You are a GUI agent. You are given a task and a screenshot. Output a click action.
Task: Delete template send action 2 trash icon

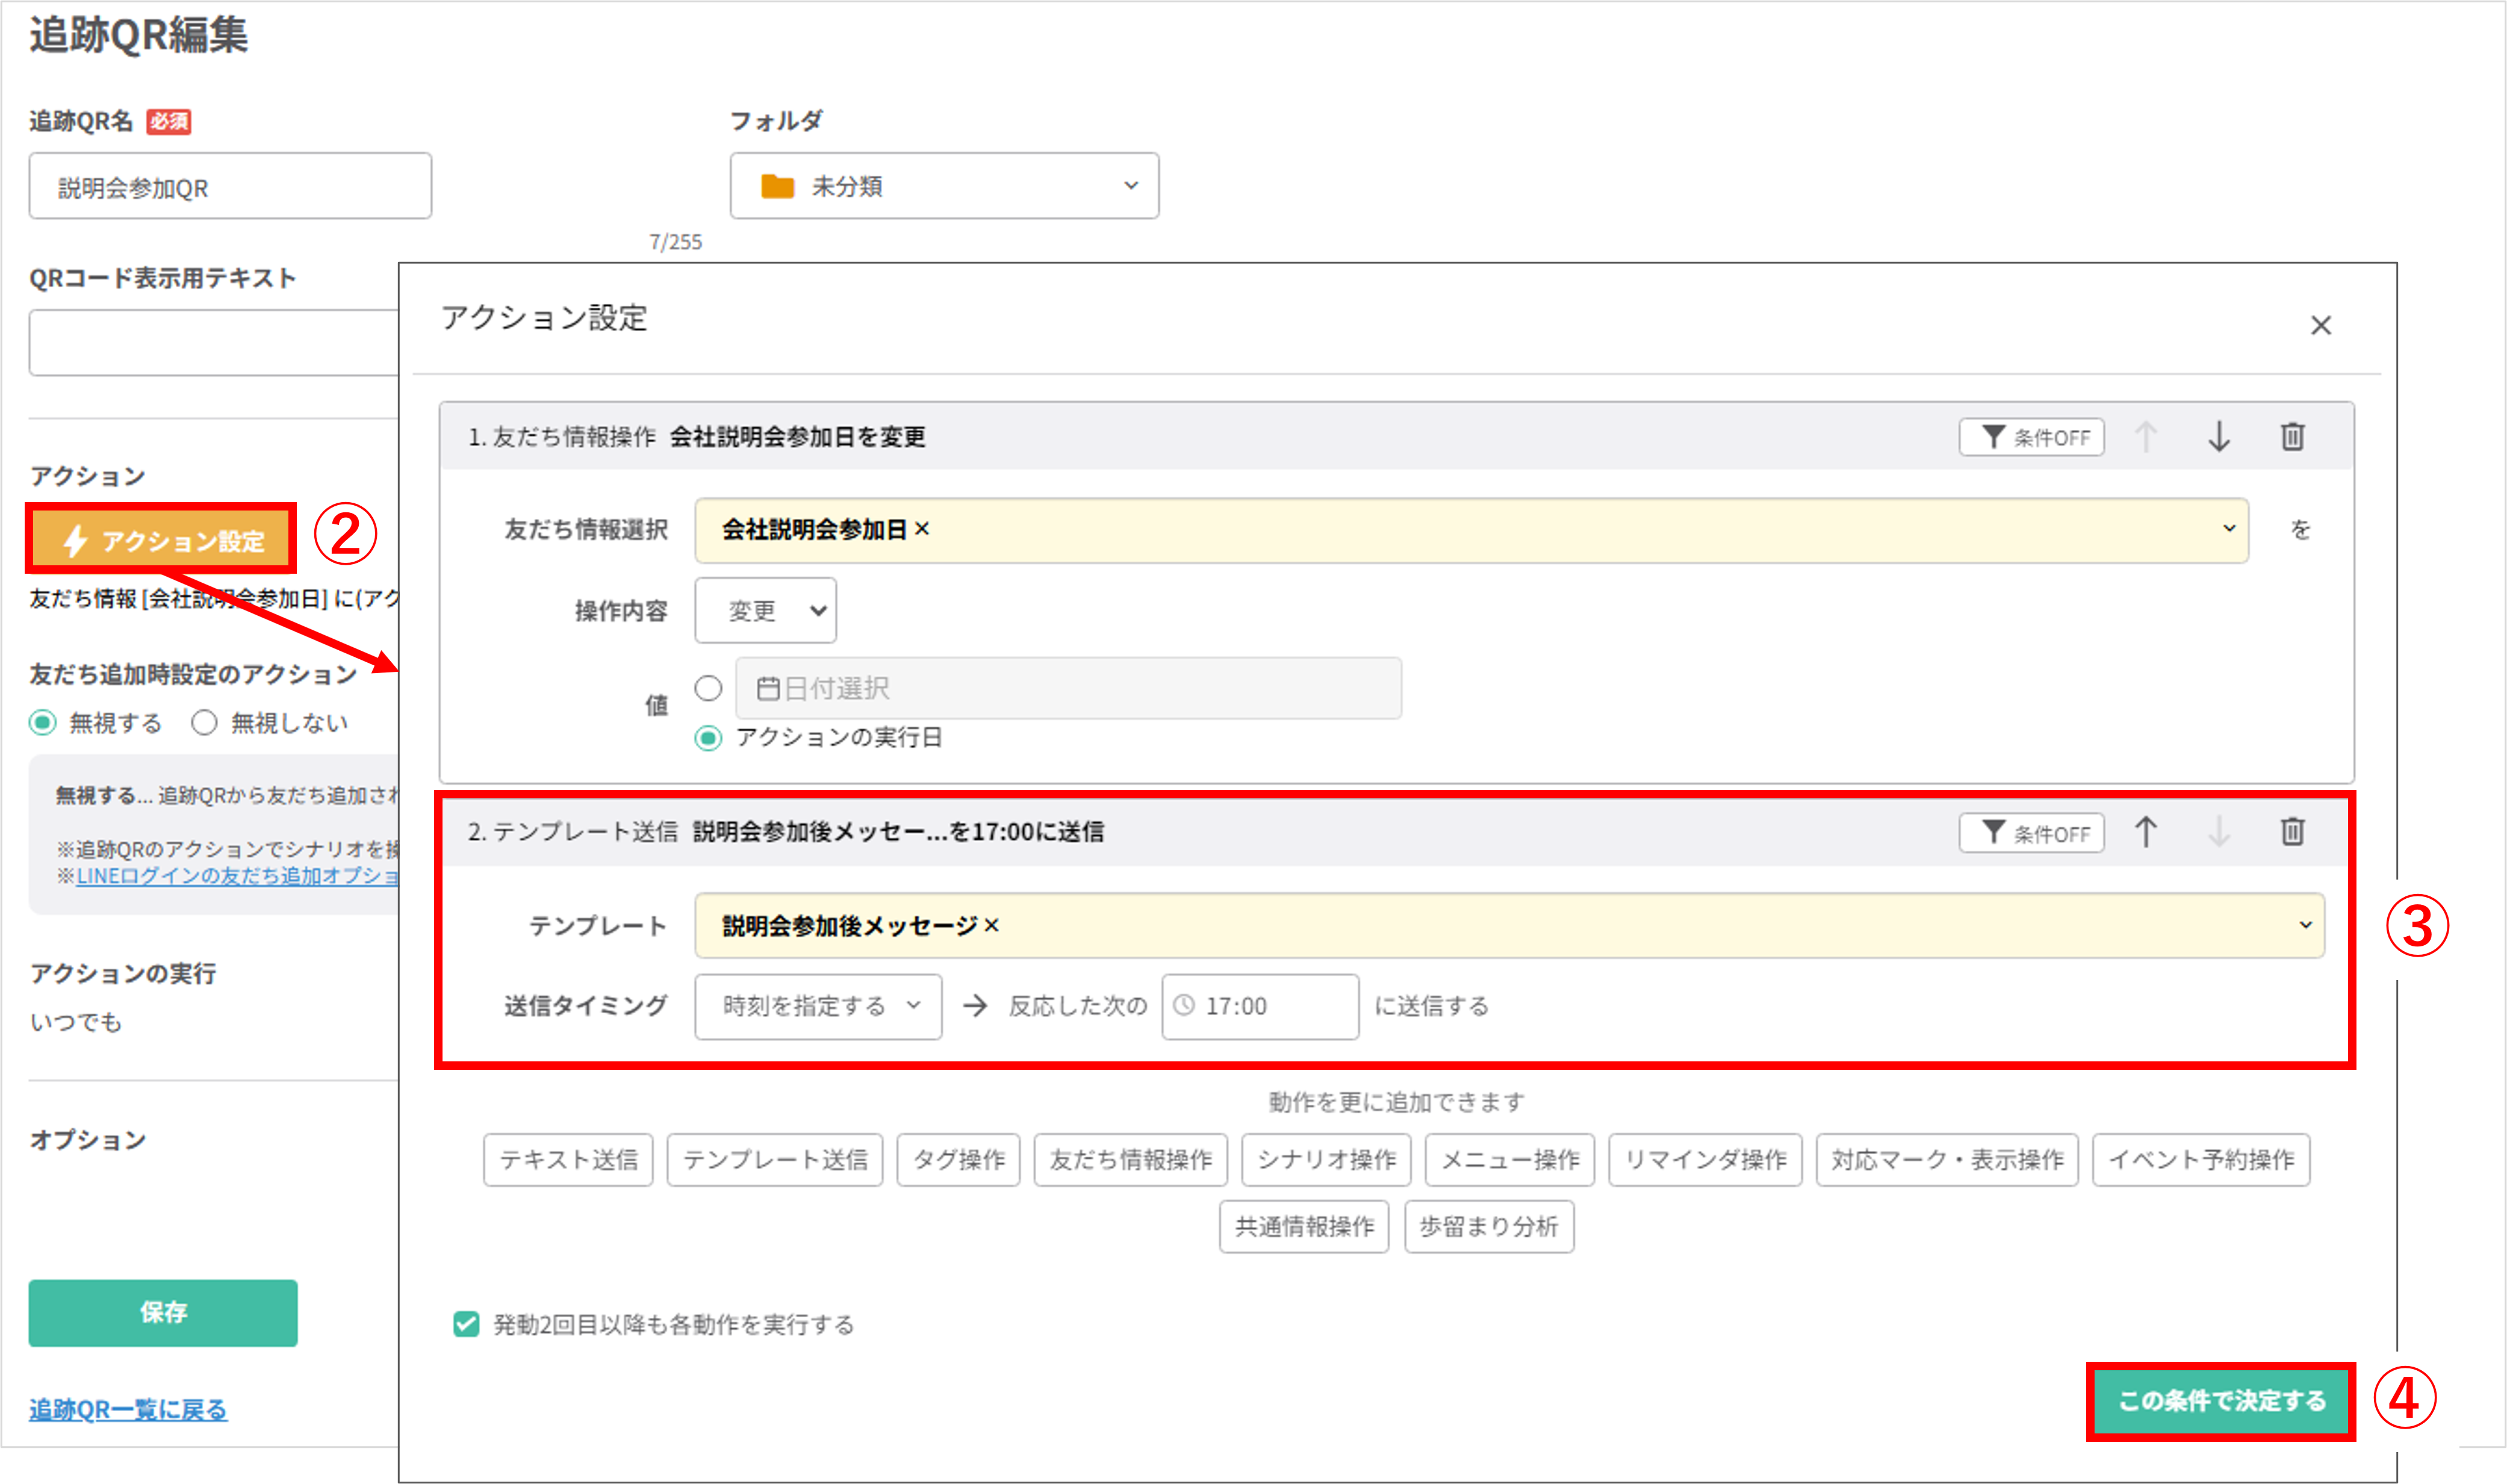click(2292, 832)
